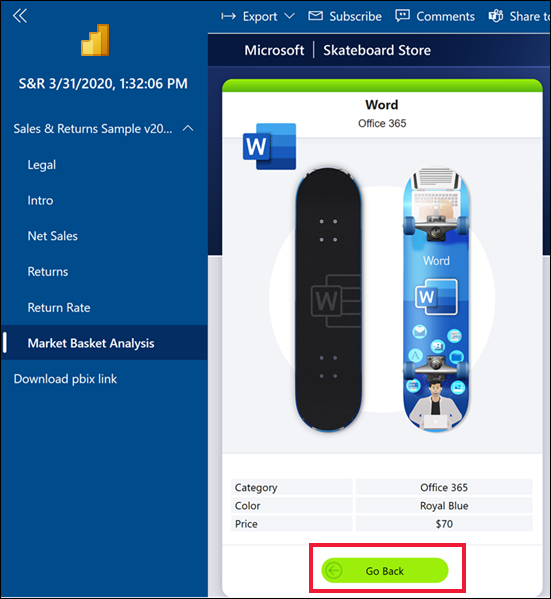Click the Skateboard Store header text
The height and width of the screenshot is (599, 551).
[377, 50]
